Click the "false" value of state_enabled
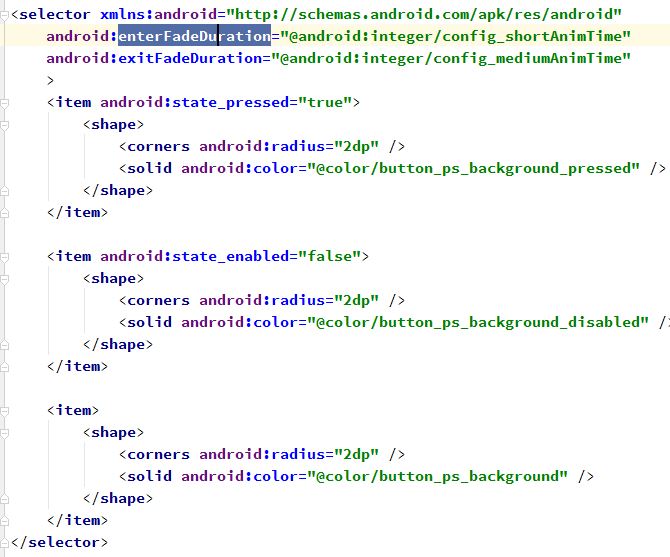 coord(329,256)
